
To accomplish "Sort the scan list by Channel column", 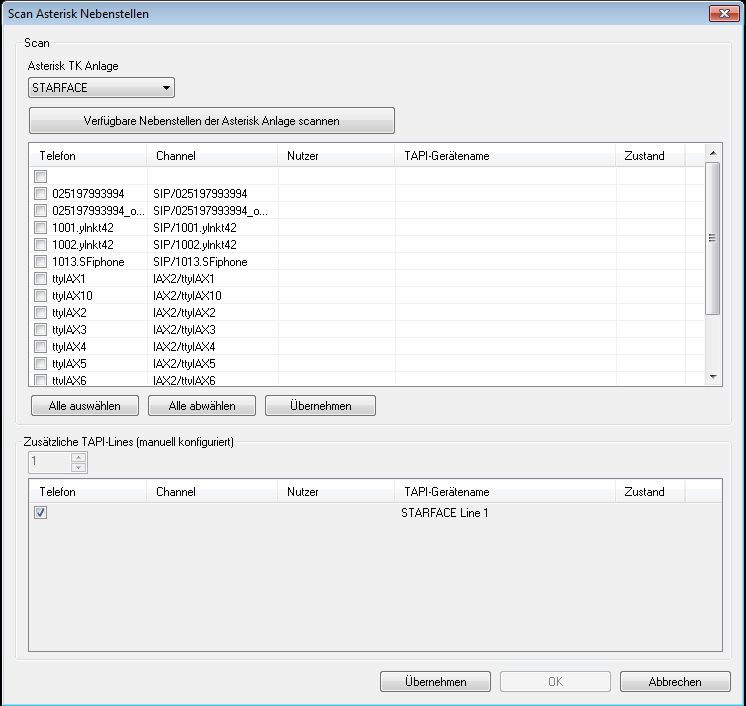I will pyautogui.click(x=212, y=156).
